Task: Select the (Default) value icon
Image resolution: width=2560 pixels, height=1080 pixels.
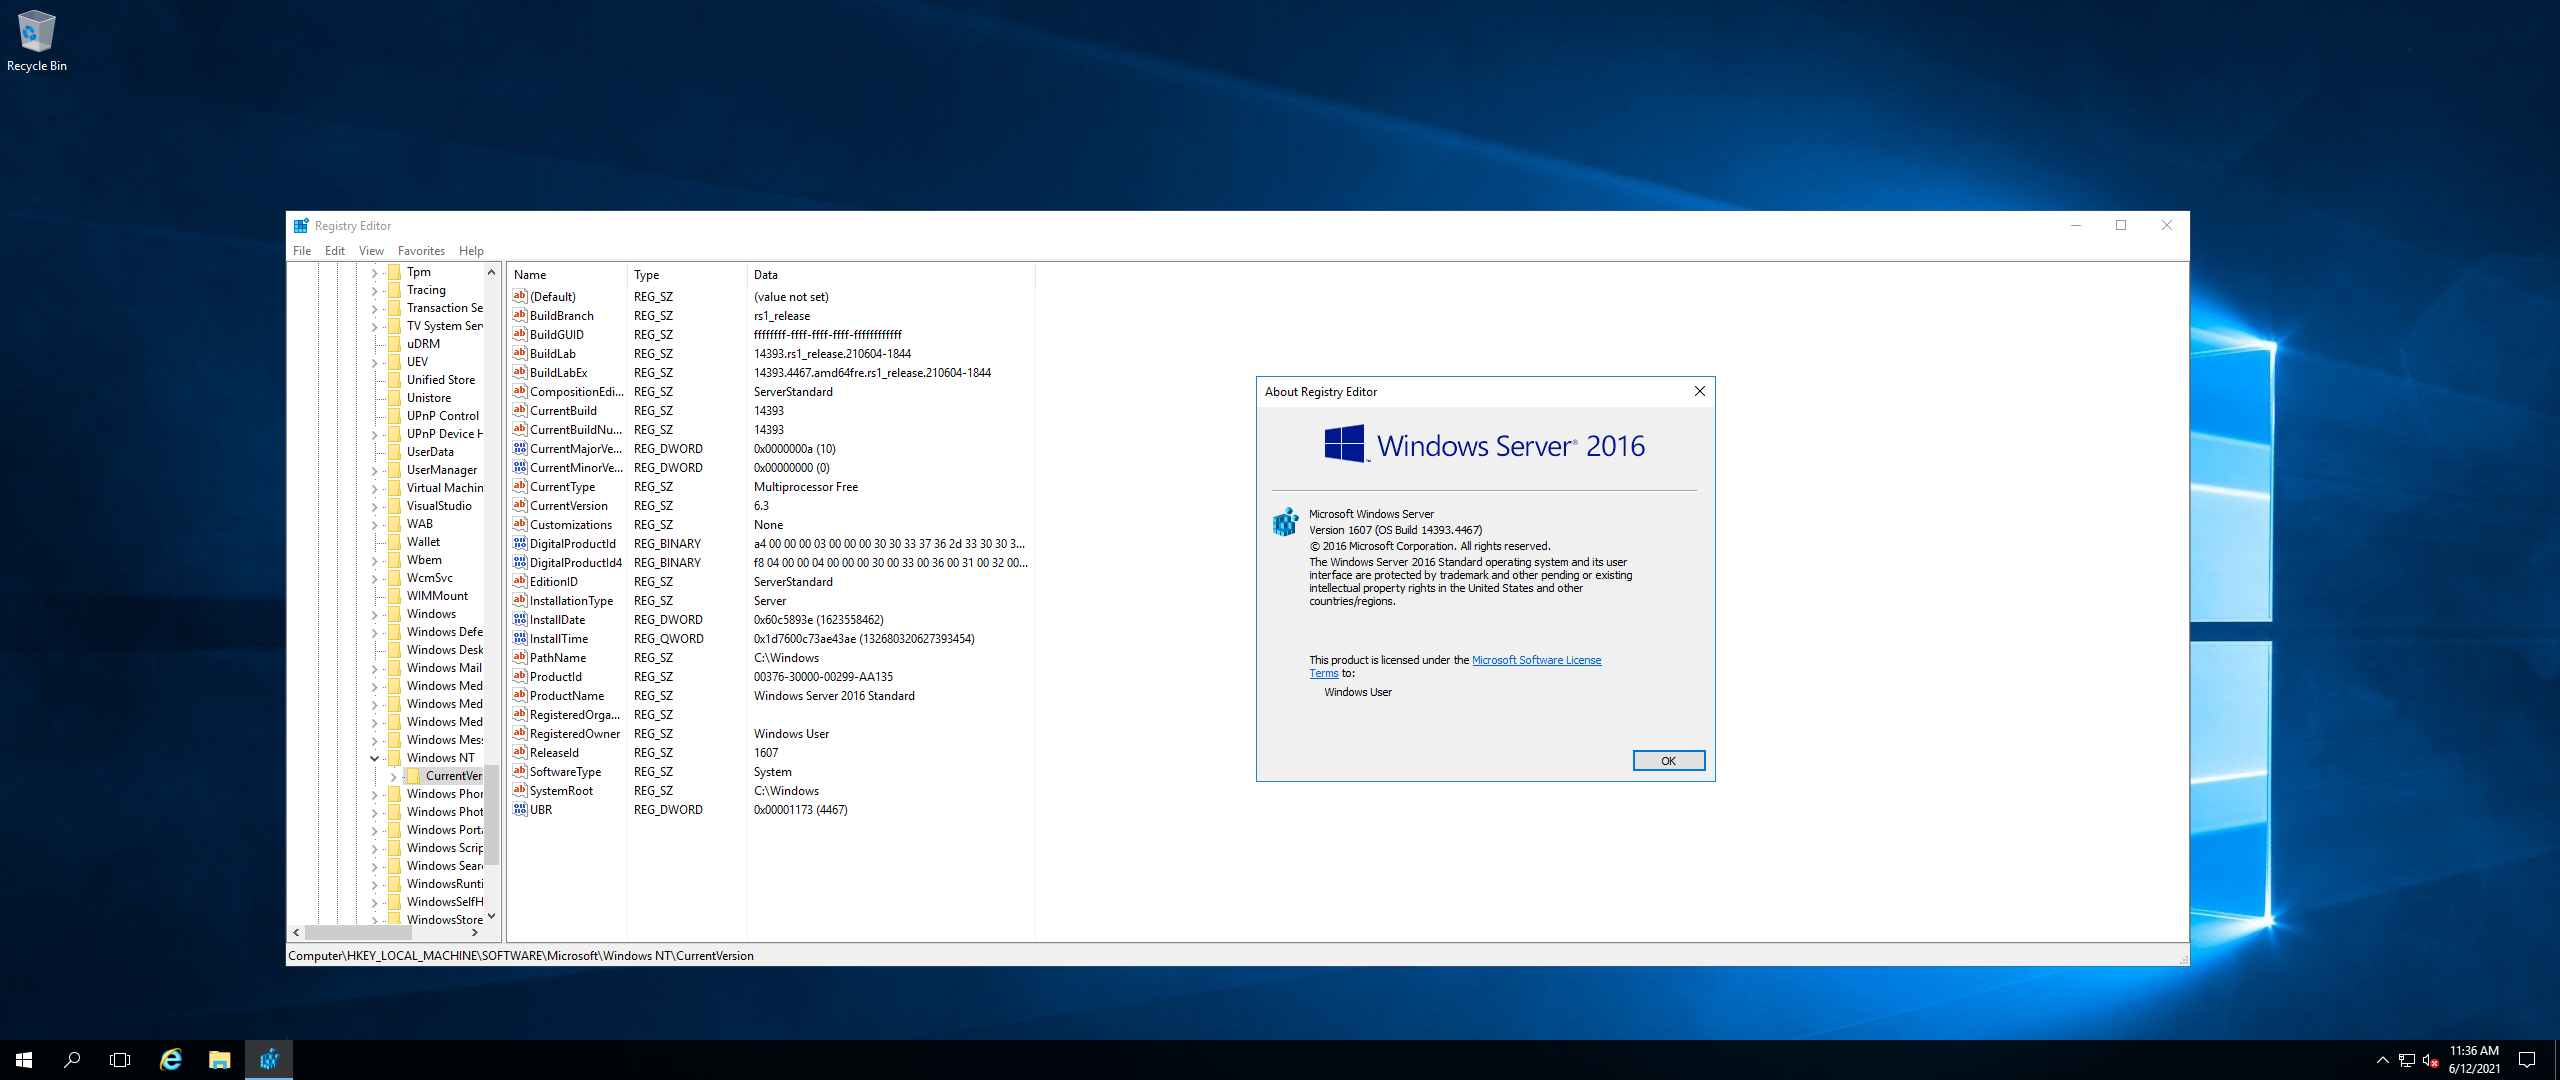Action: tap(519, 297)
